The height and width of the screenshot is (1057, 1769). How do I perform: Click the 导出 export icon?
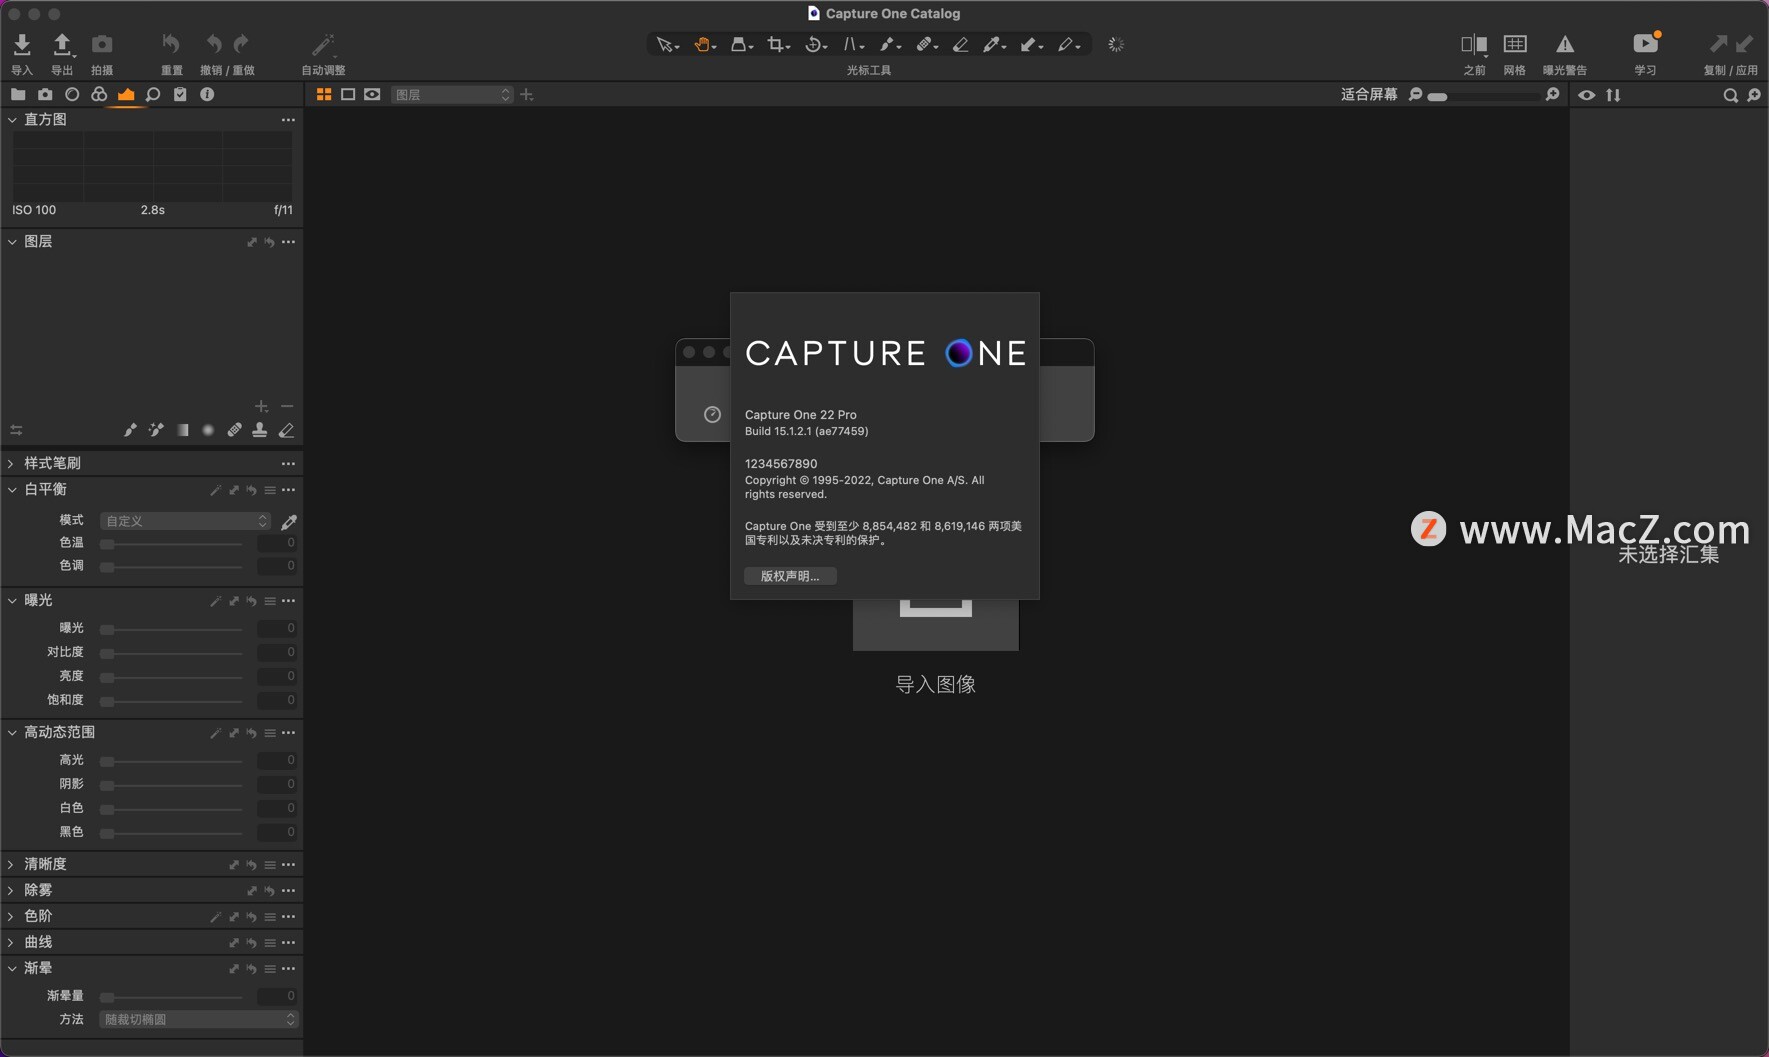coord(62,44)
